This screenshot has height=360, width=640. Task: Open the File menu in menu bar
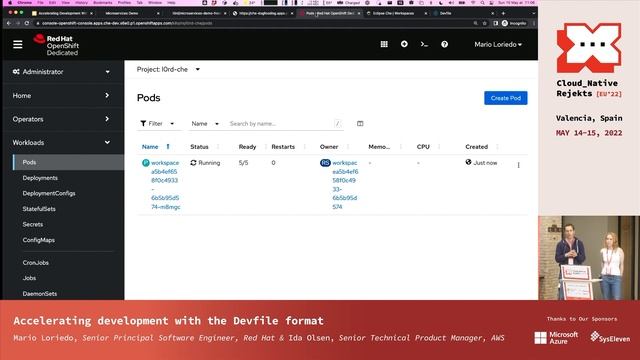tap(40, 2)
